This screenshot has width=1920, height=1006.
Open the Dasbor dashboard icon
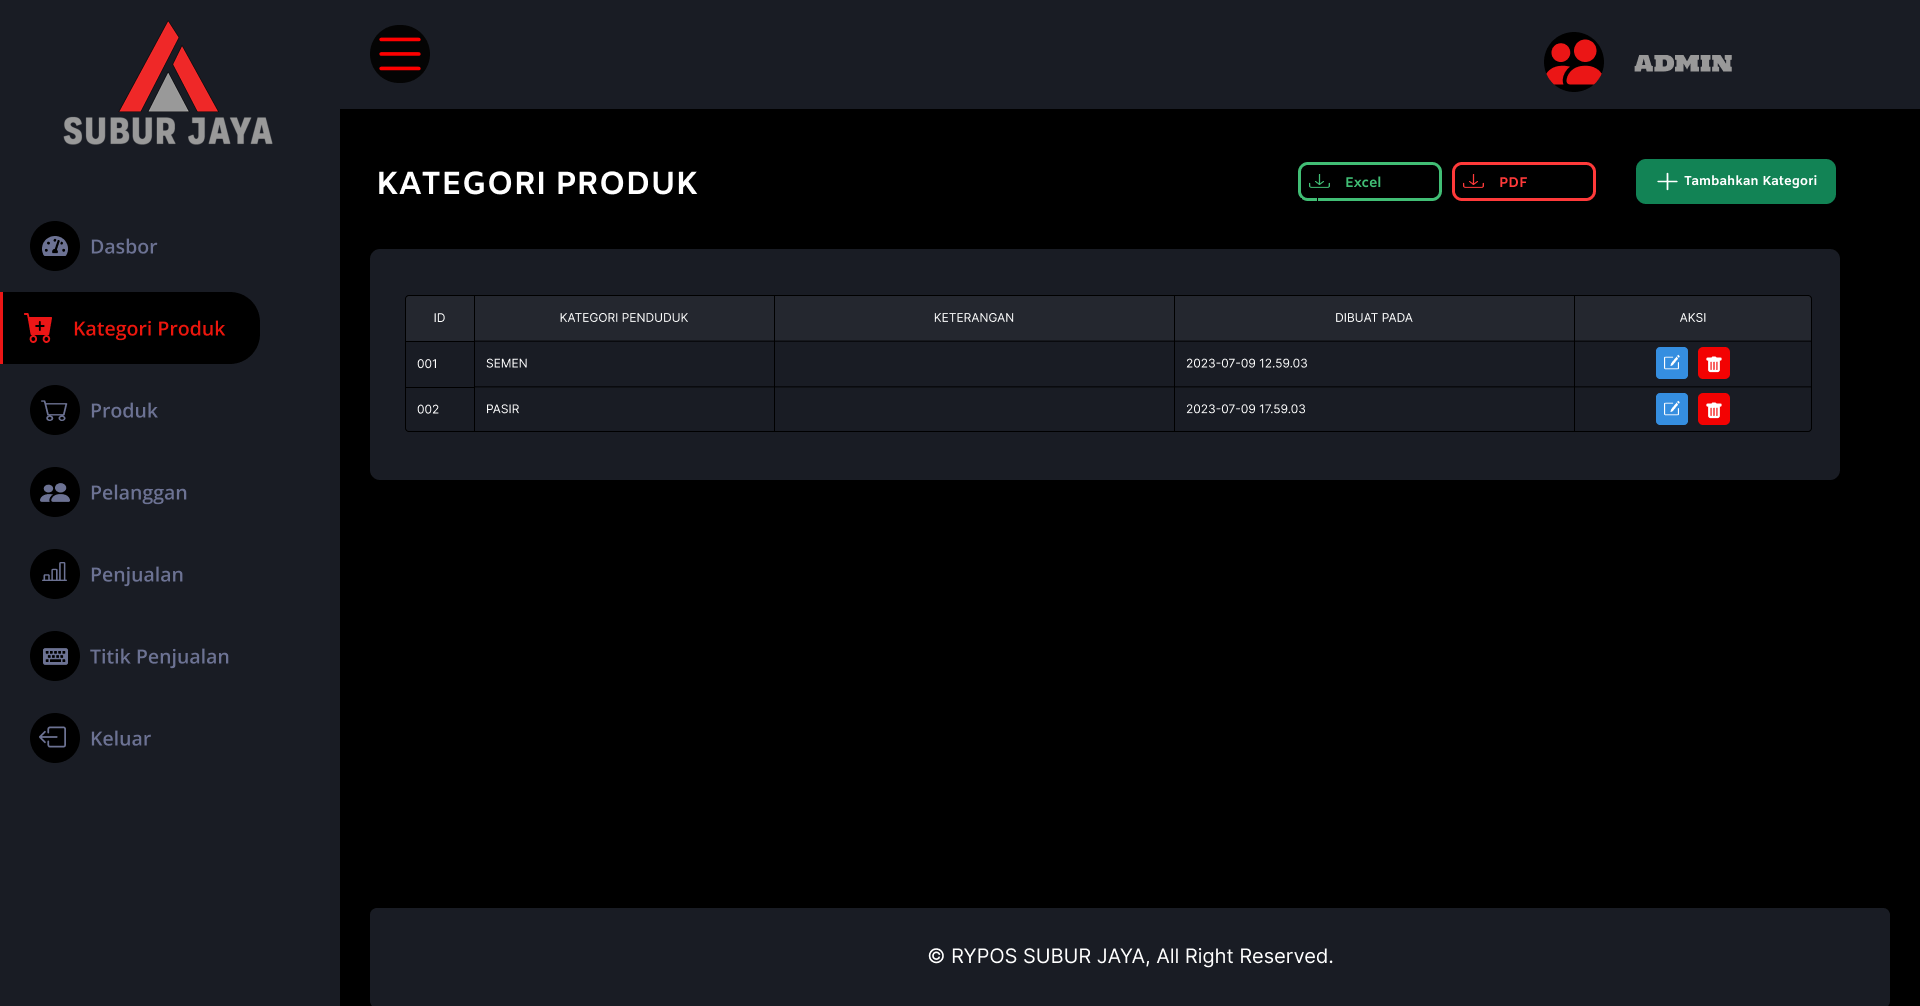(54, 246)
